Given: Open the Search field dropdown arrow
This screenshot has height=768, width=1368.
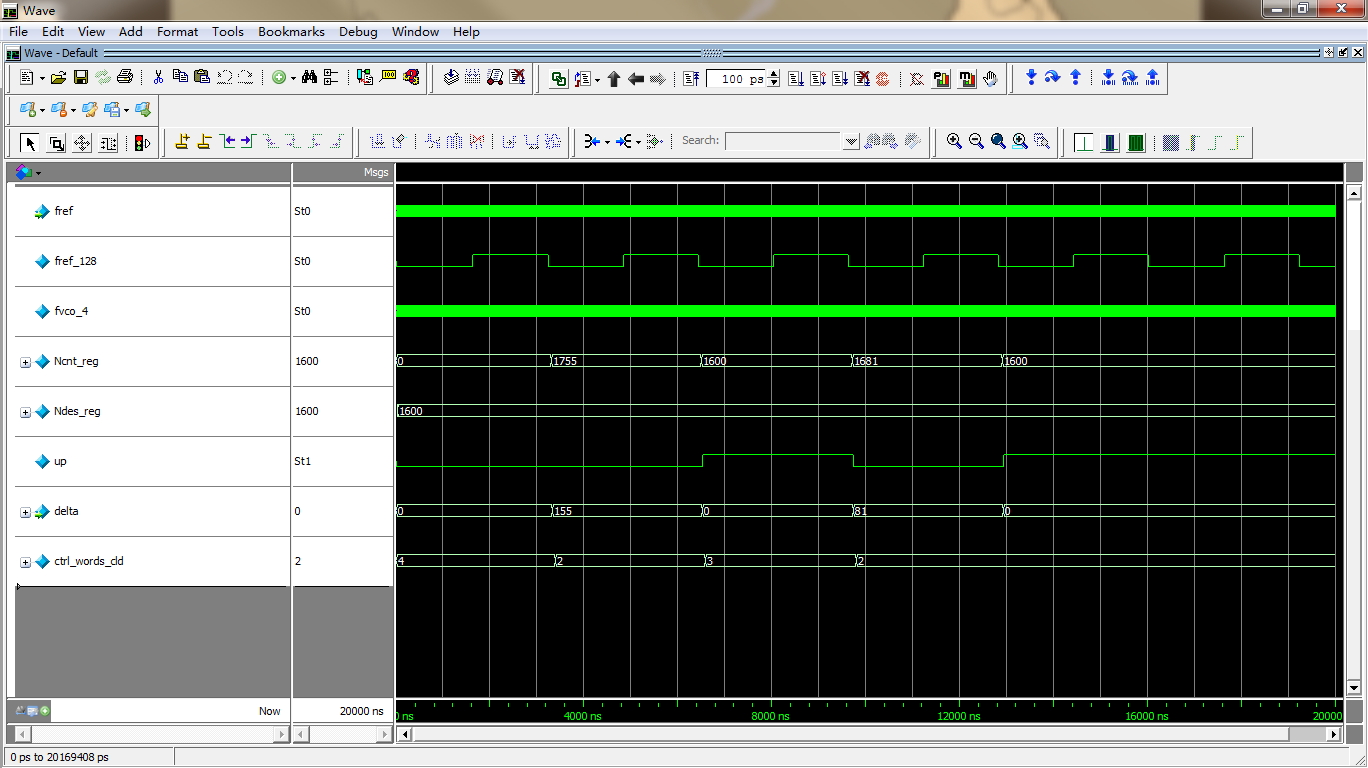Looking at the screenshot, I should (x=851, y=142).
